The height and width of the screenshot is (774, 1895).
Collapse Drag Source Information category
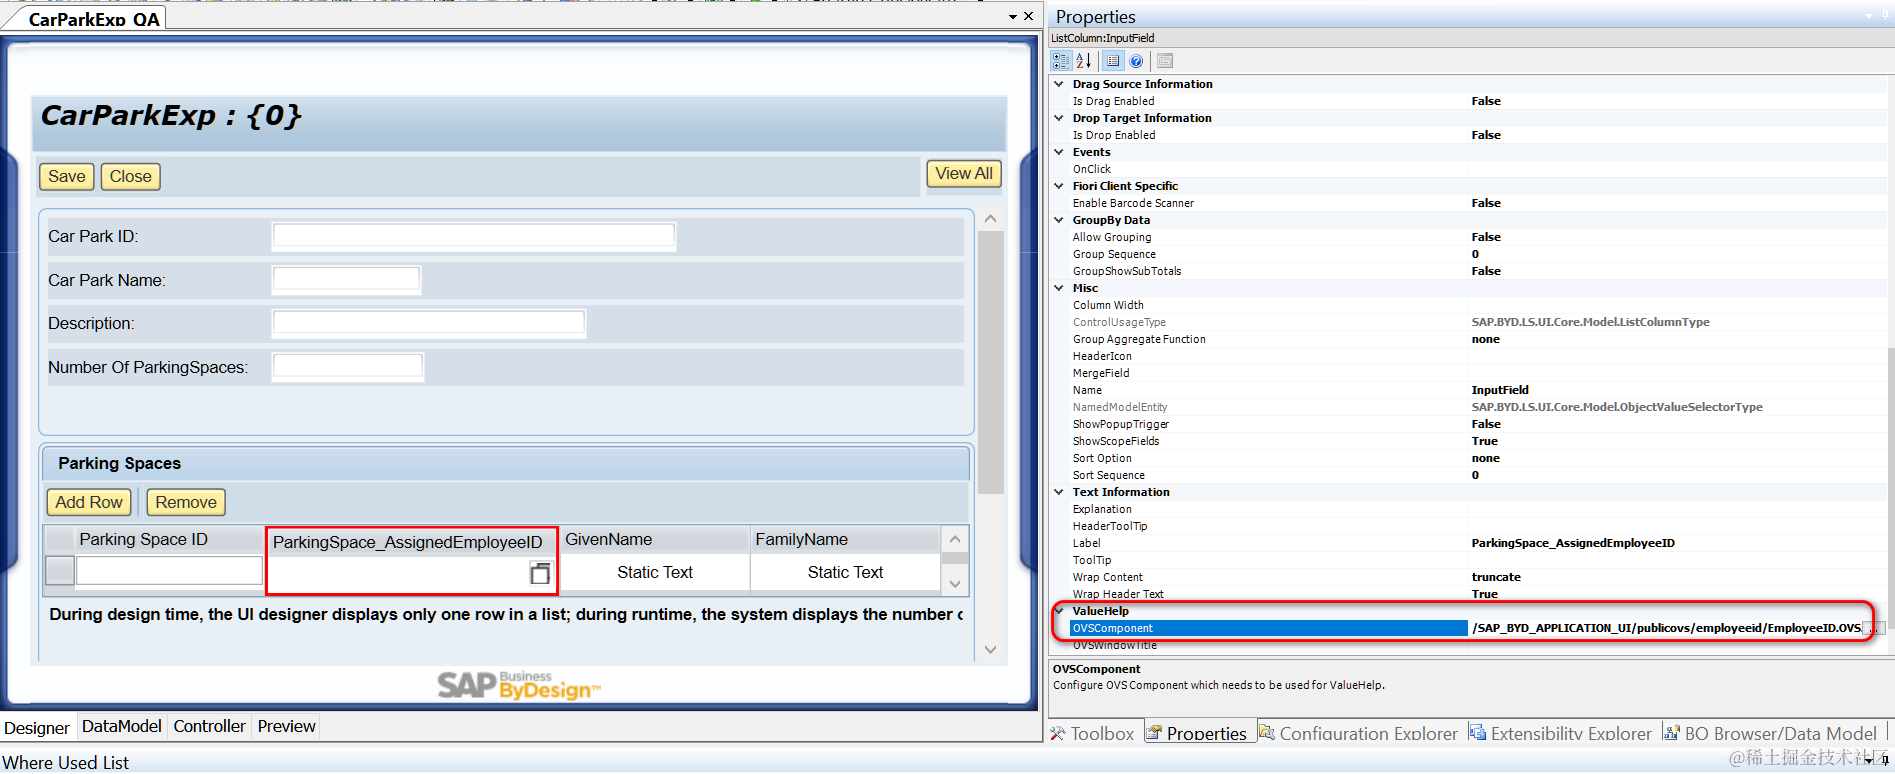pos(1059,84)
